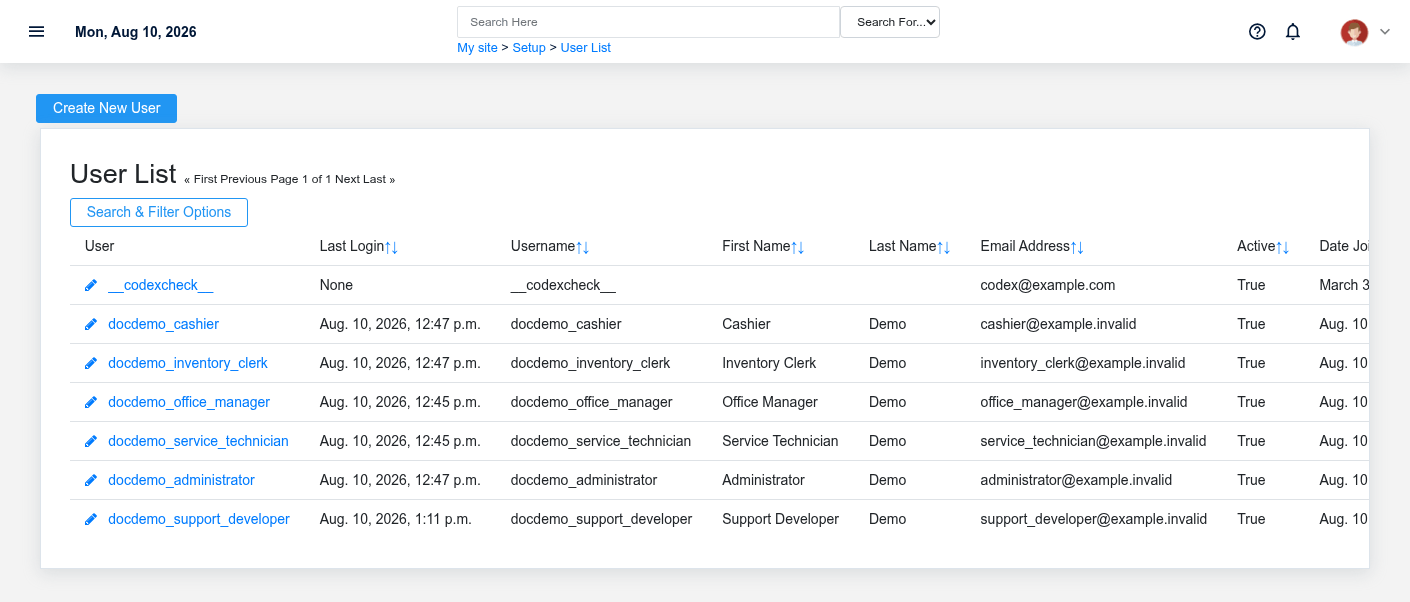Click email office_manager@example.invalid
Viewport: 1410px width, 602px height.
[x=1084, y=402]
